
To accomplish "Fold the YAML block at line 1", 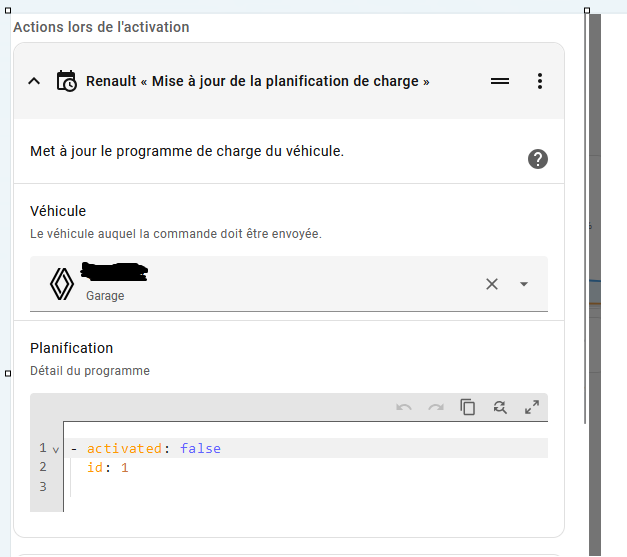I will point(56,449).
